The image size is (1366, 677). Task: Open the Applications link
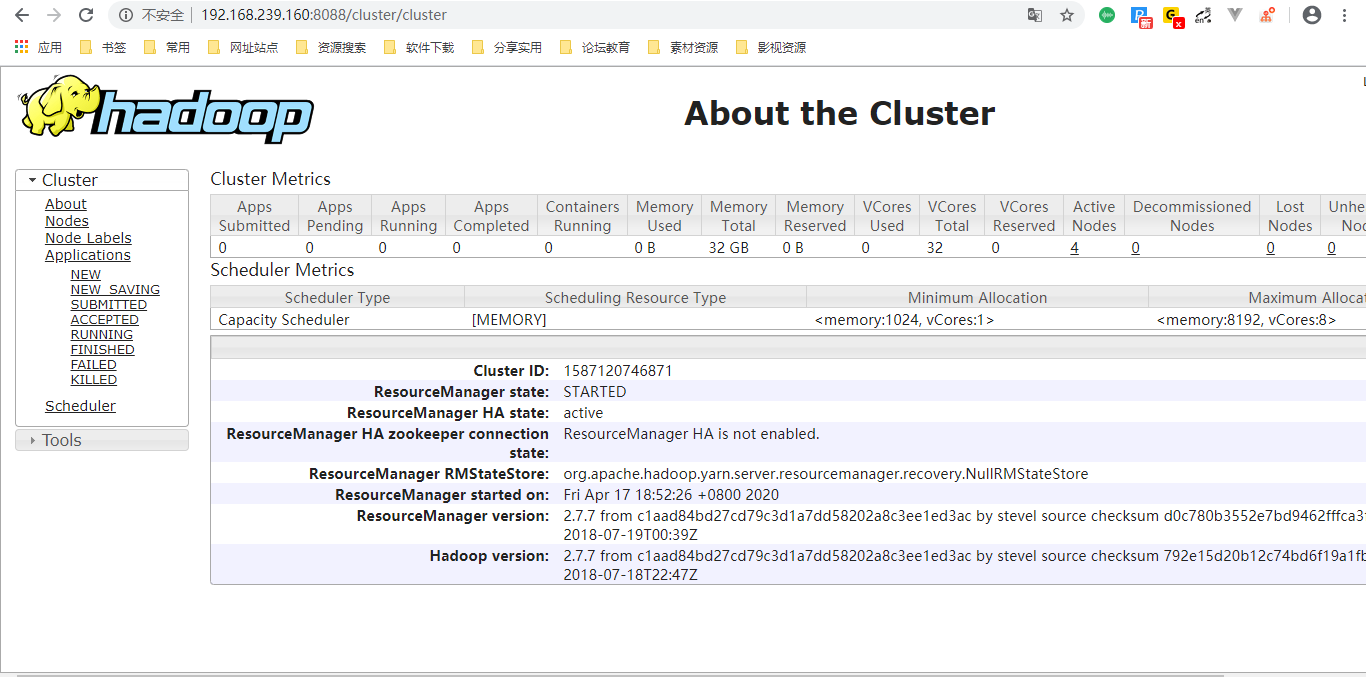click(88, 255)
